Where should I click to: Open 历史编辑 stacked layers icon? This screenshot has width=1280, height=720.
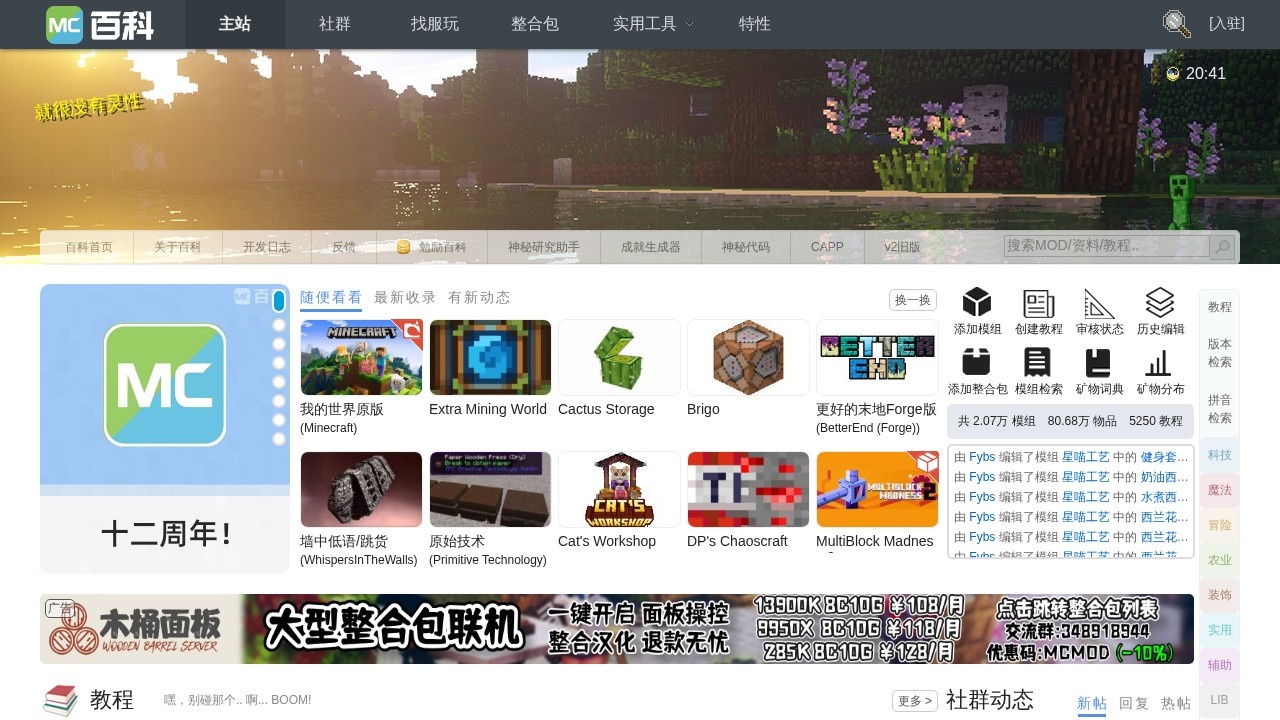click(1160, 303)
